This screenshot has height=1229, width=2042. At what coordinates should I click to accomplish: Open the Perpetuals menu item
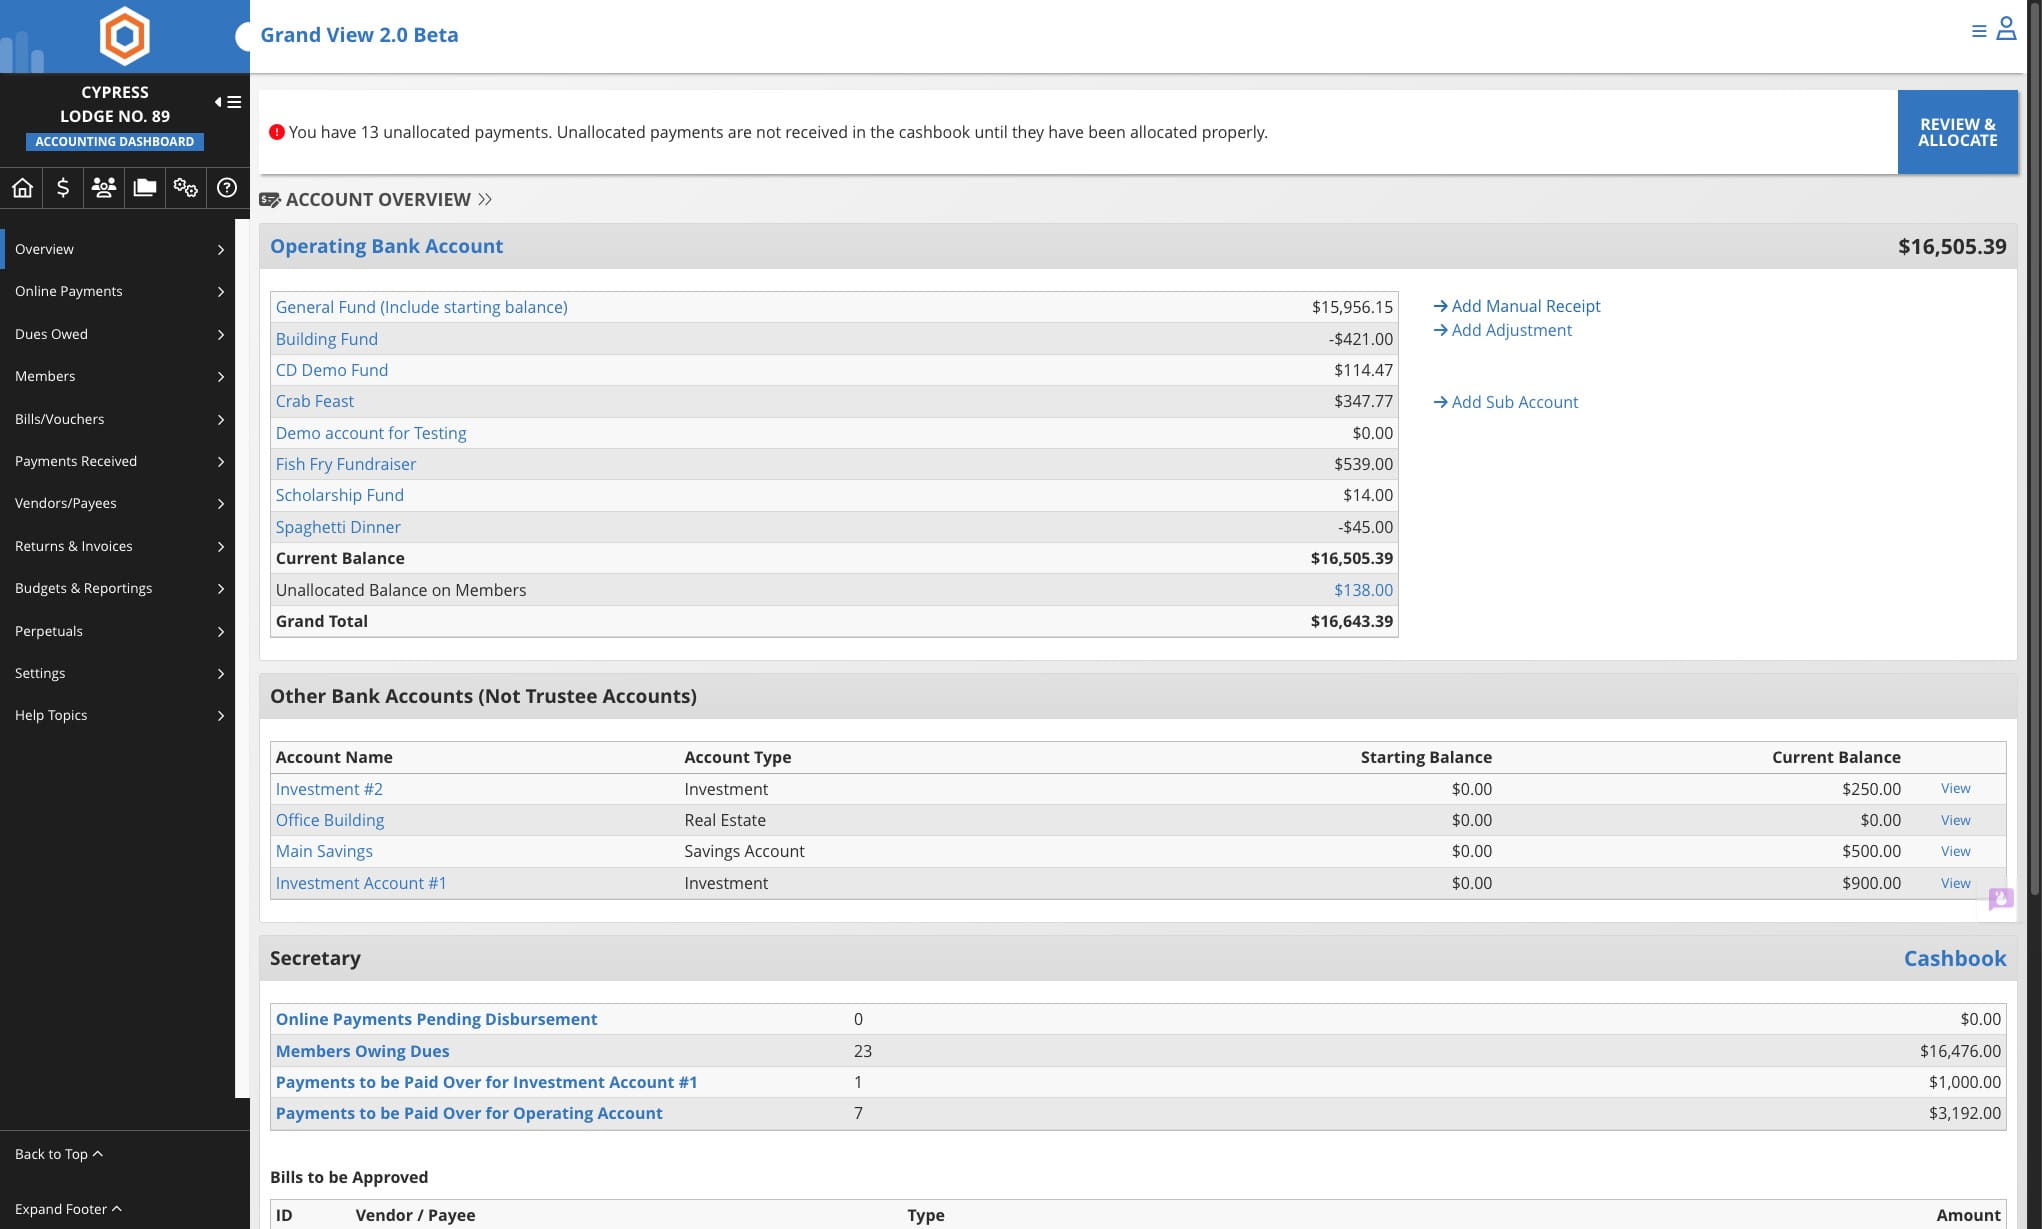point(118,631)
